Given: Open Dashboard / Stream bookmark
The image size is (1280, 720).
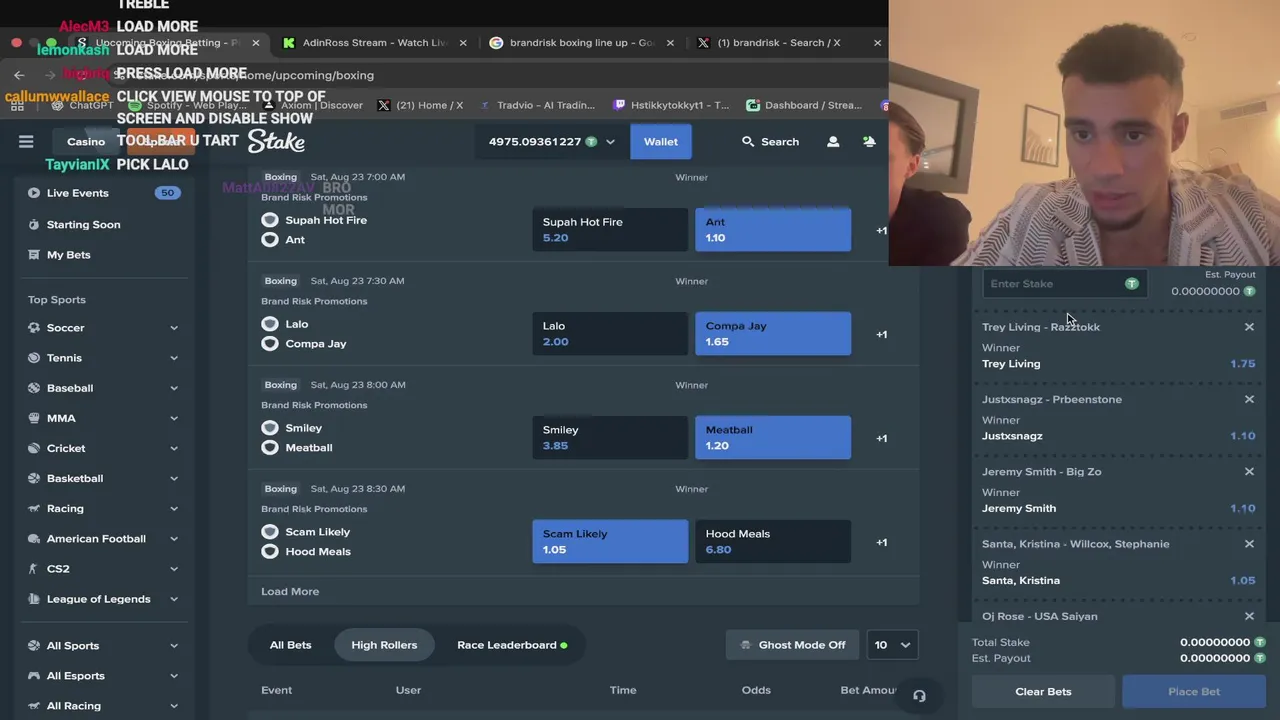Looking at the screenshot, I should coord(804,105).
